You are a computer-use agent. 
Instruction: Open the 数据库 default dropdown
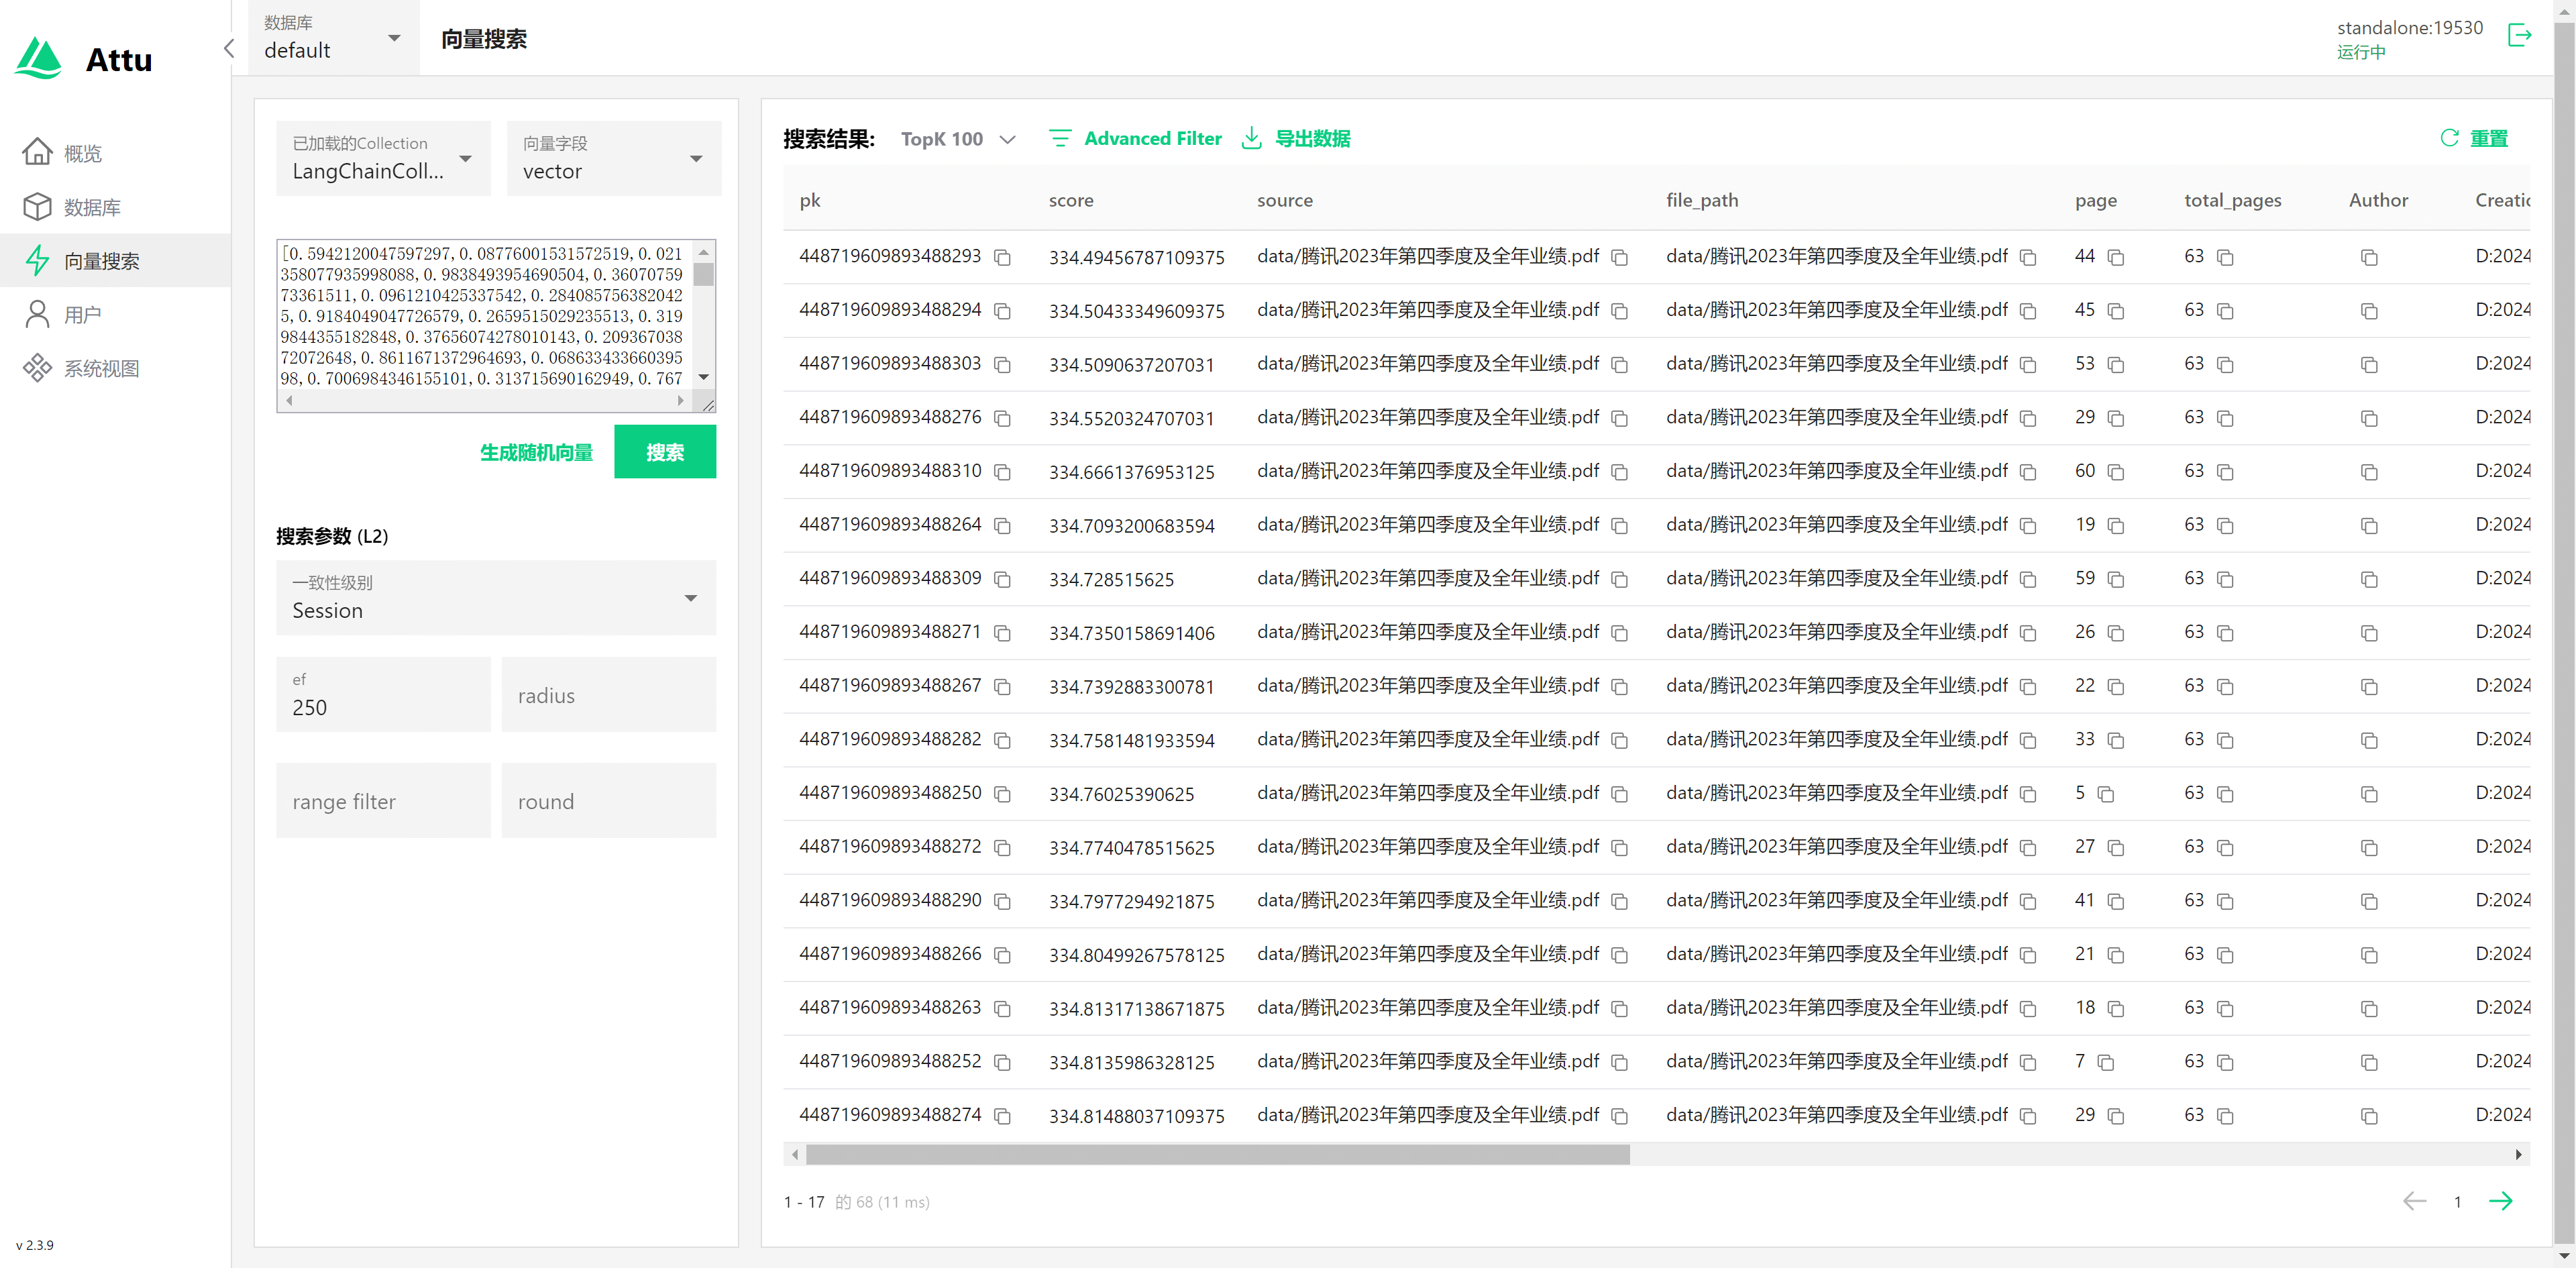pyautogui.click(x=333, y=38)
